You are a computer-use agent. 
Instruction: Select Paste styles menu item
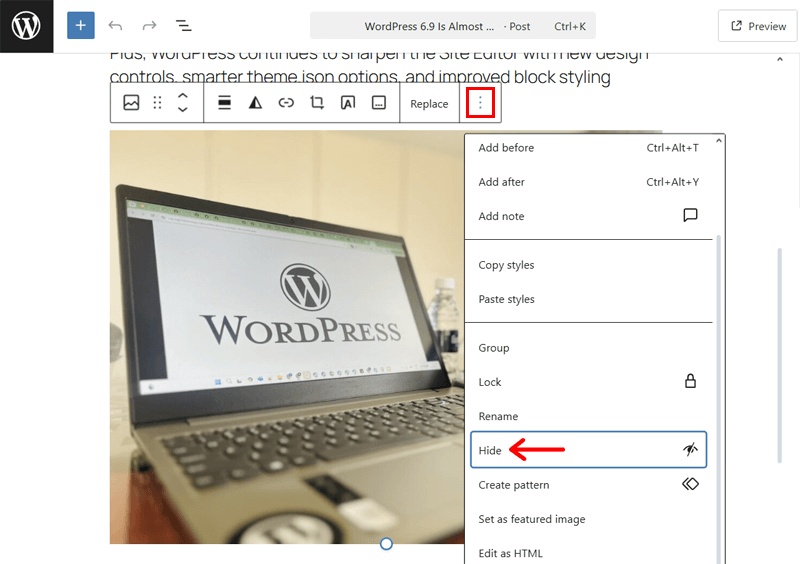(588, 300)
